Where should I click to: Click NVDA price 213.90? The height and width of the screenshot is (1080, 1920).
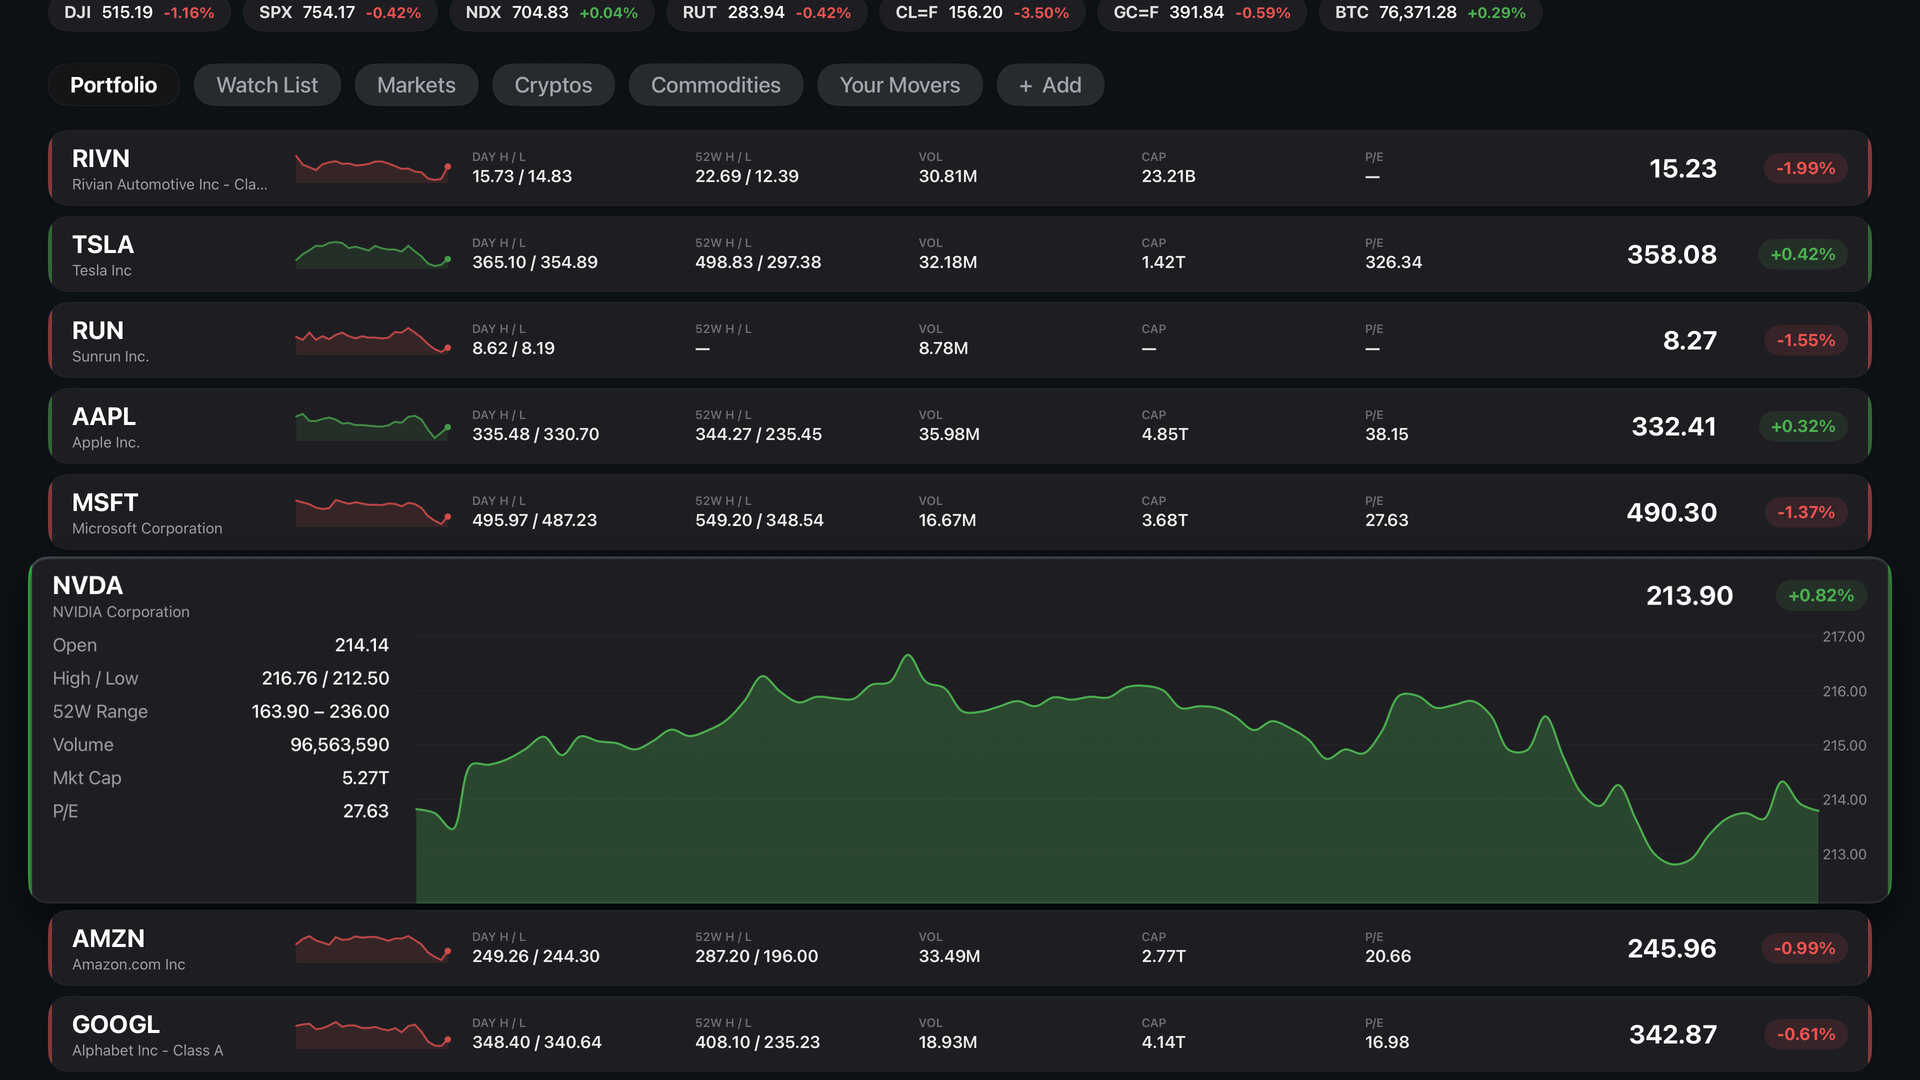(x=1690, y=595)
